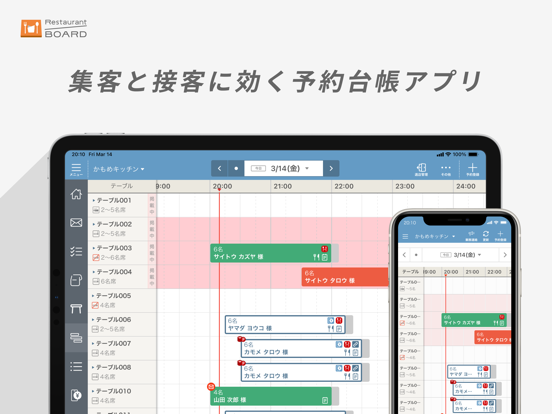Viewport: 552px width, 414px height.
Task: Open the iPad hamburger menu (メニュー)
Action: [76, 169]
